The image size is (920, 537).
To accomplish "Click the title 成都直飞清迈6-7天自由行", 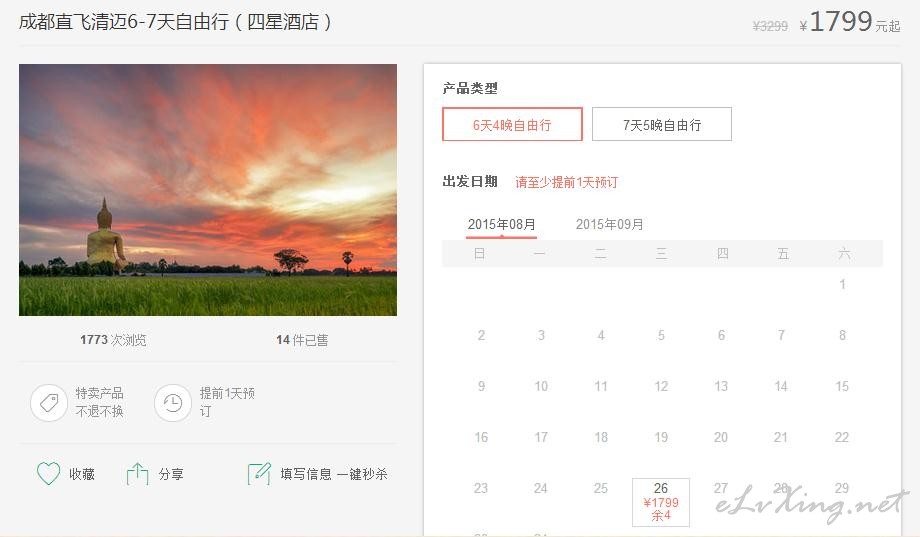I will [175, 22].
